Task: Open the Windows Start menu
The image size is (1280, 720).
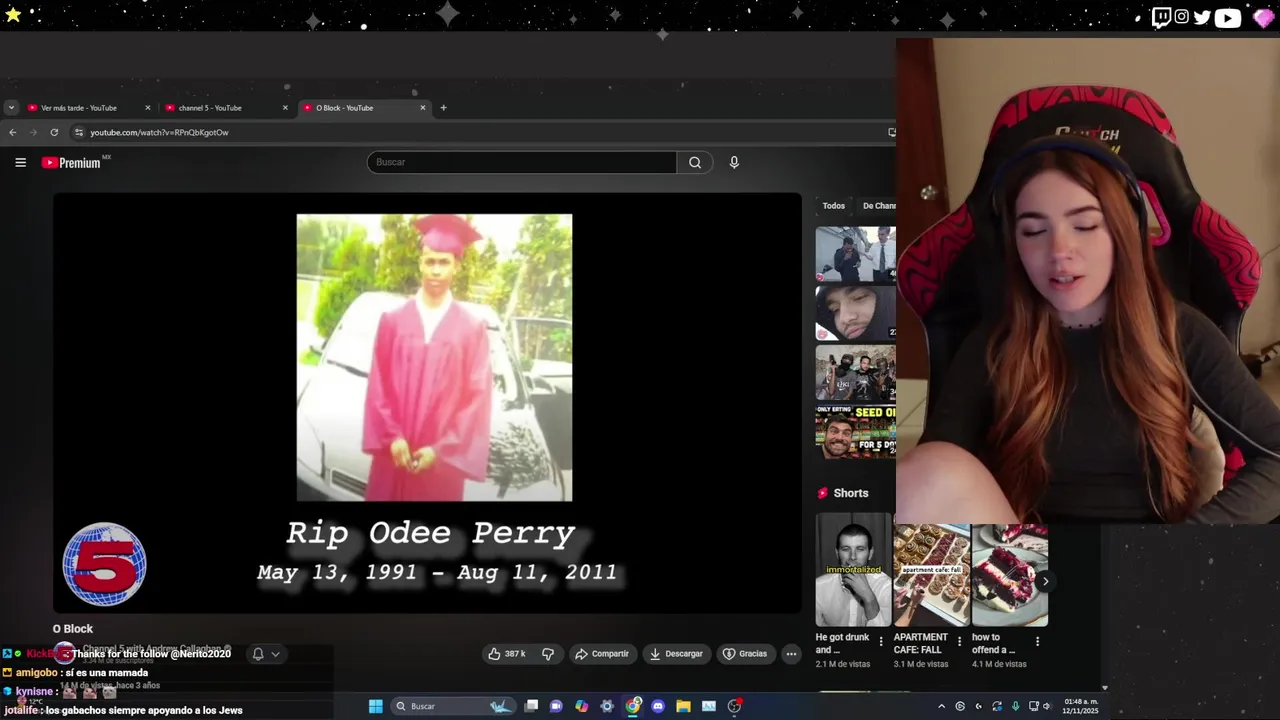Action: click(x=375, y=706)
